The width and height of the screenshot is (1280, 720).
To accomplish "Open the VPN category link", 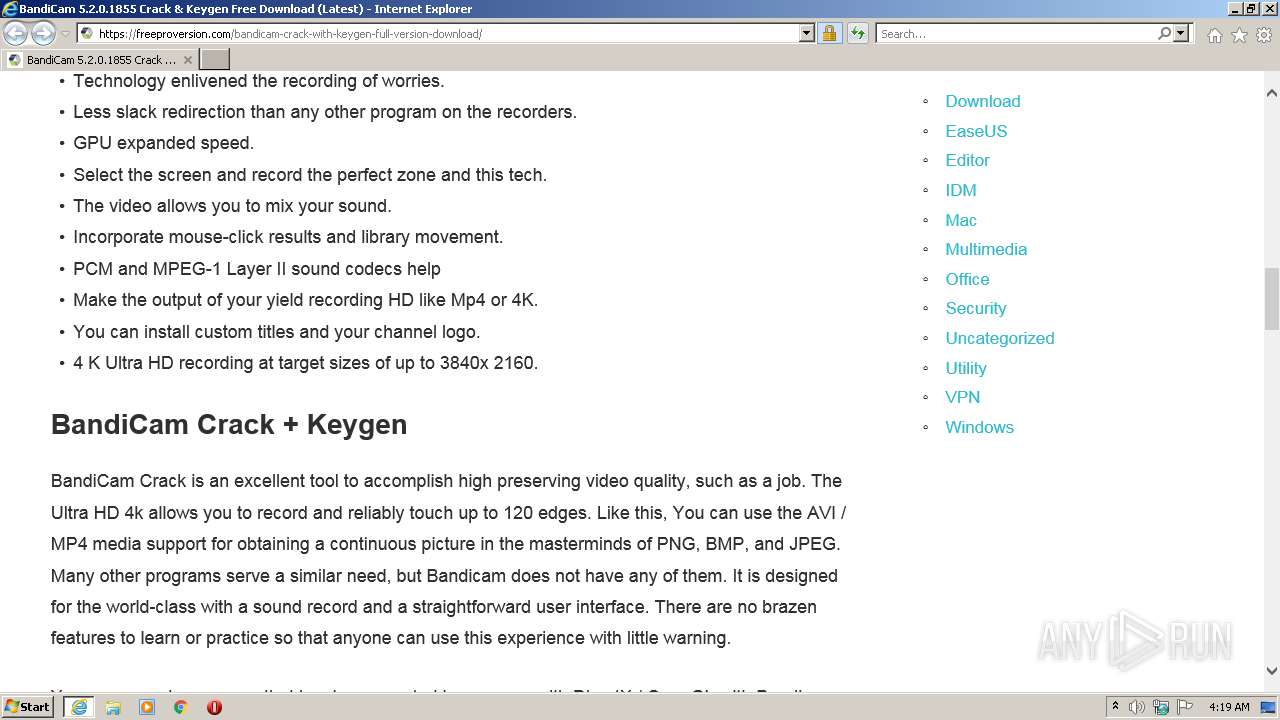I will pyautogui.click(x=963, y=397).
